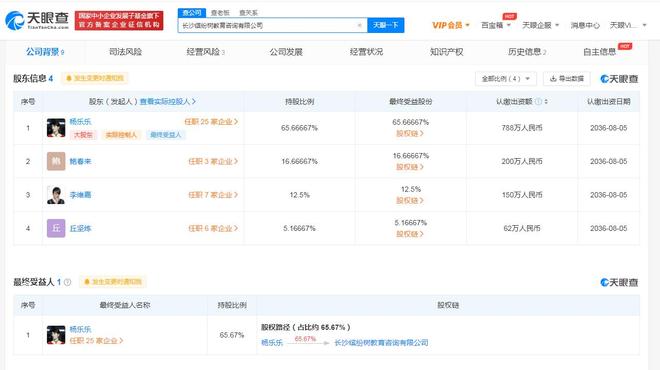Expand 股权链 for the 12.5% row
The height and width of the screenshot is (370, 660).
[410, 201]
